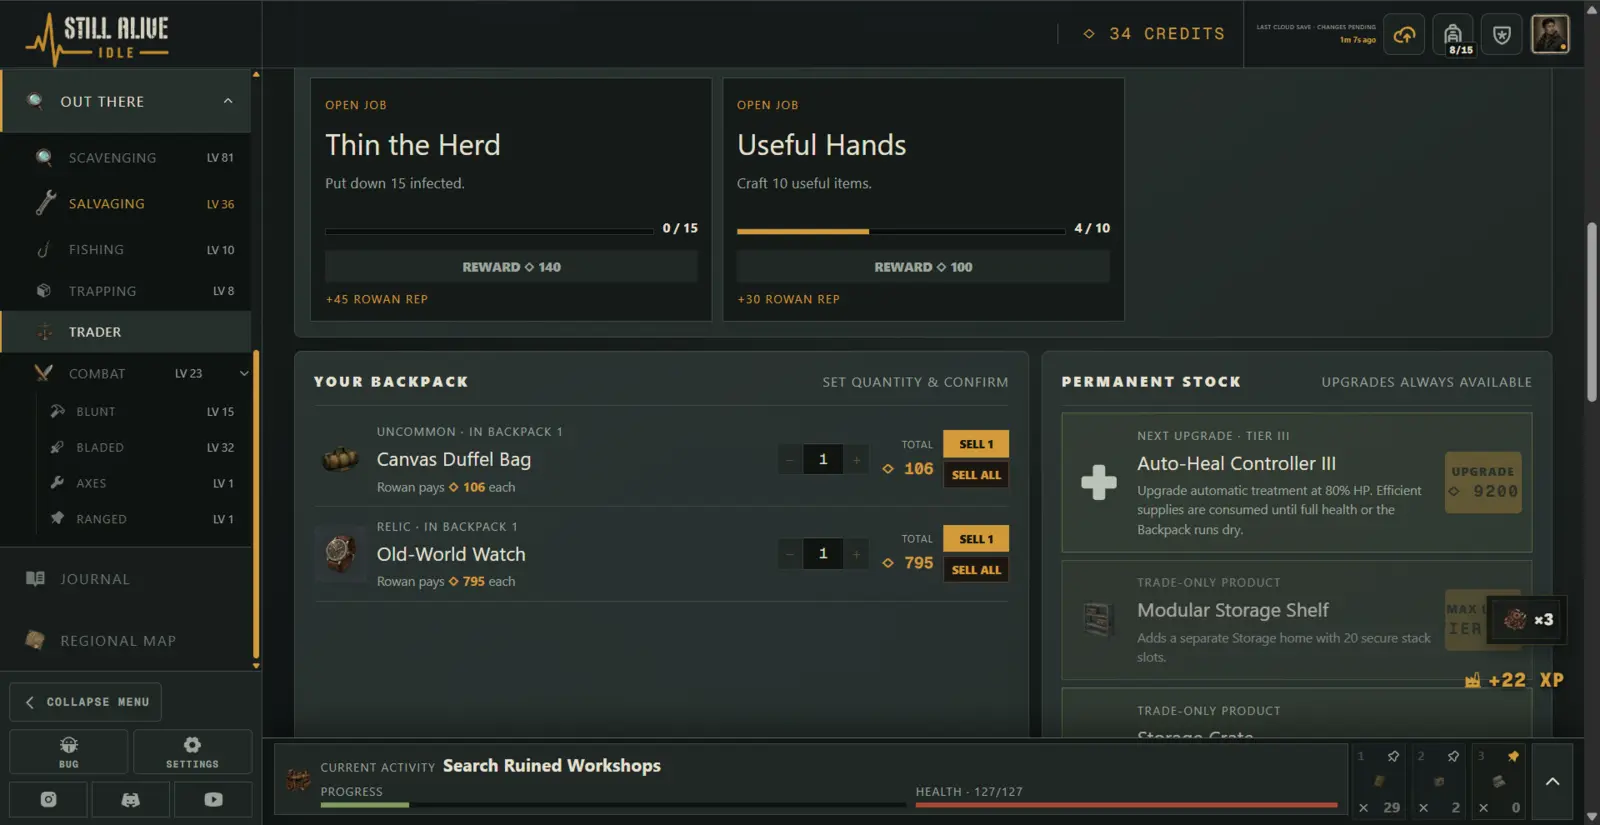Expand the activity bar with the up chevron

(x=1552, y=782)
